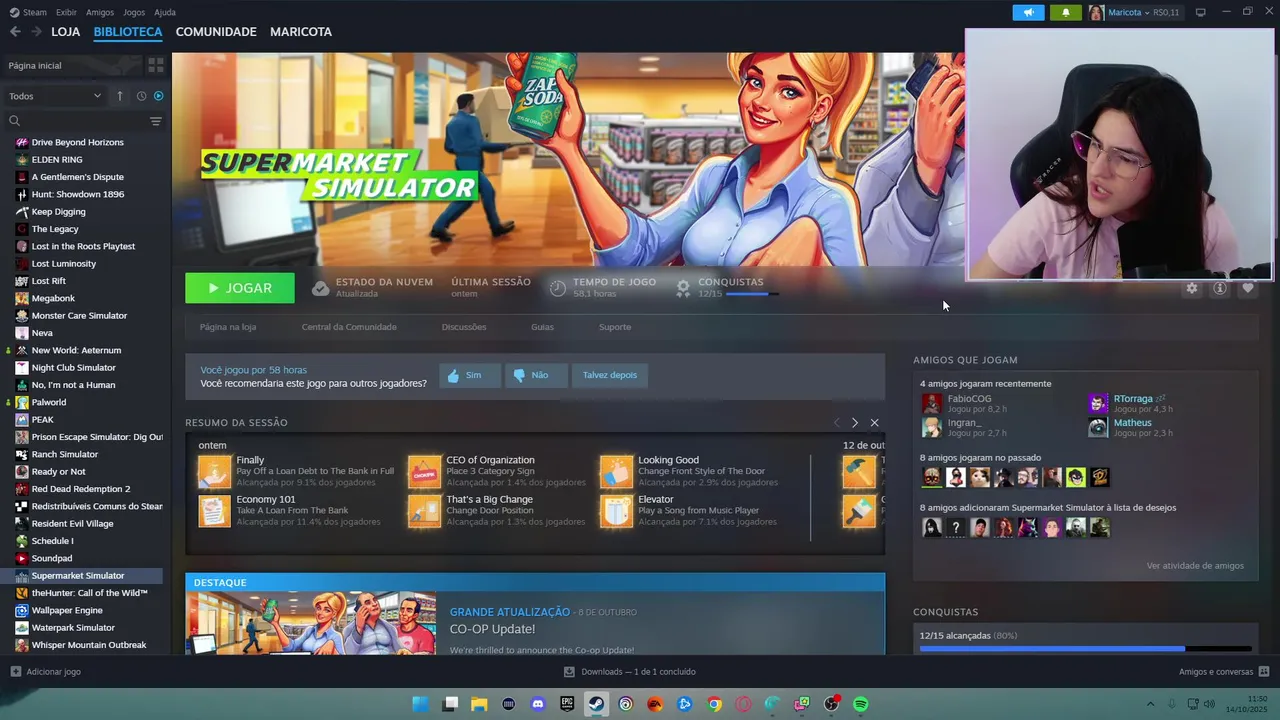Image resolution: width=1280 pixels, height=720 pixels.
Task: Click Ver atividade de amigos link
Action: pyautogui.click(x=1195, y=566)
